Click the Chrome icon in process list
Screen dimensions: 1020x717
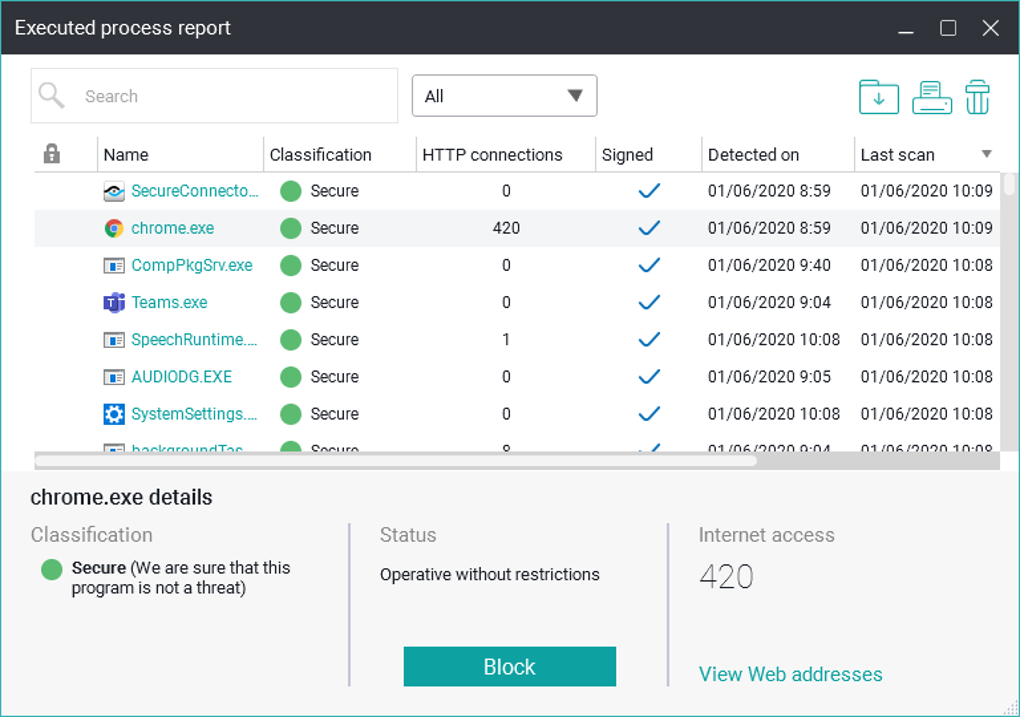tap(114, 228)
